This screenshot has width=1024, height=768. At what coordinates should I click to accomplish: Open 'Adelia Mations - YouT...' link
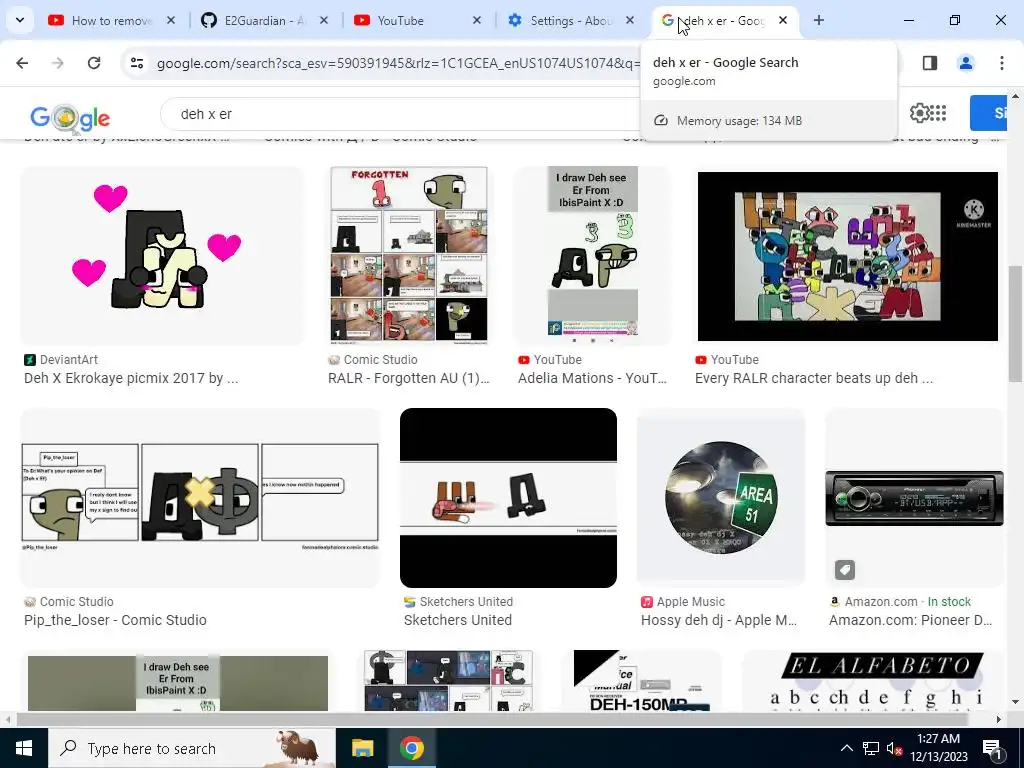(x=592, y=378)
